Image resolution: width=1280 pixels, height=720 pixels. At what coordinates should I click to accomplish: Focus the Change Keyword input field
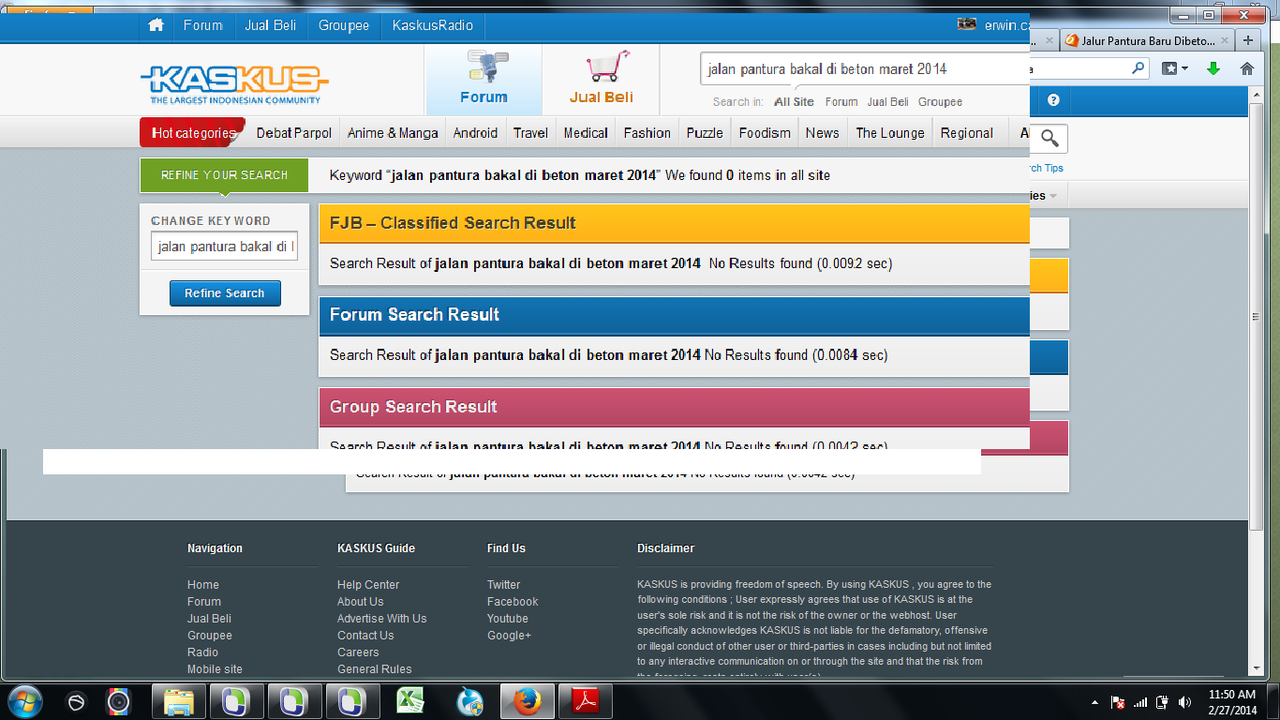point(224,246)
